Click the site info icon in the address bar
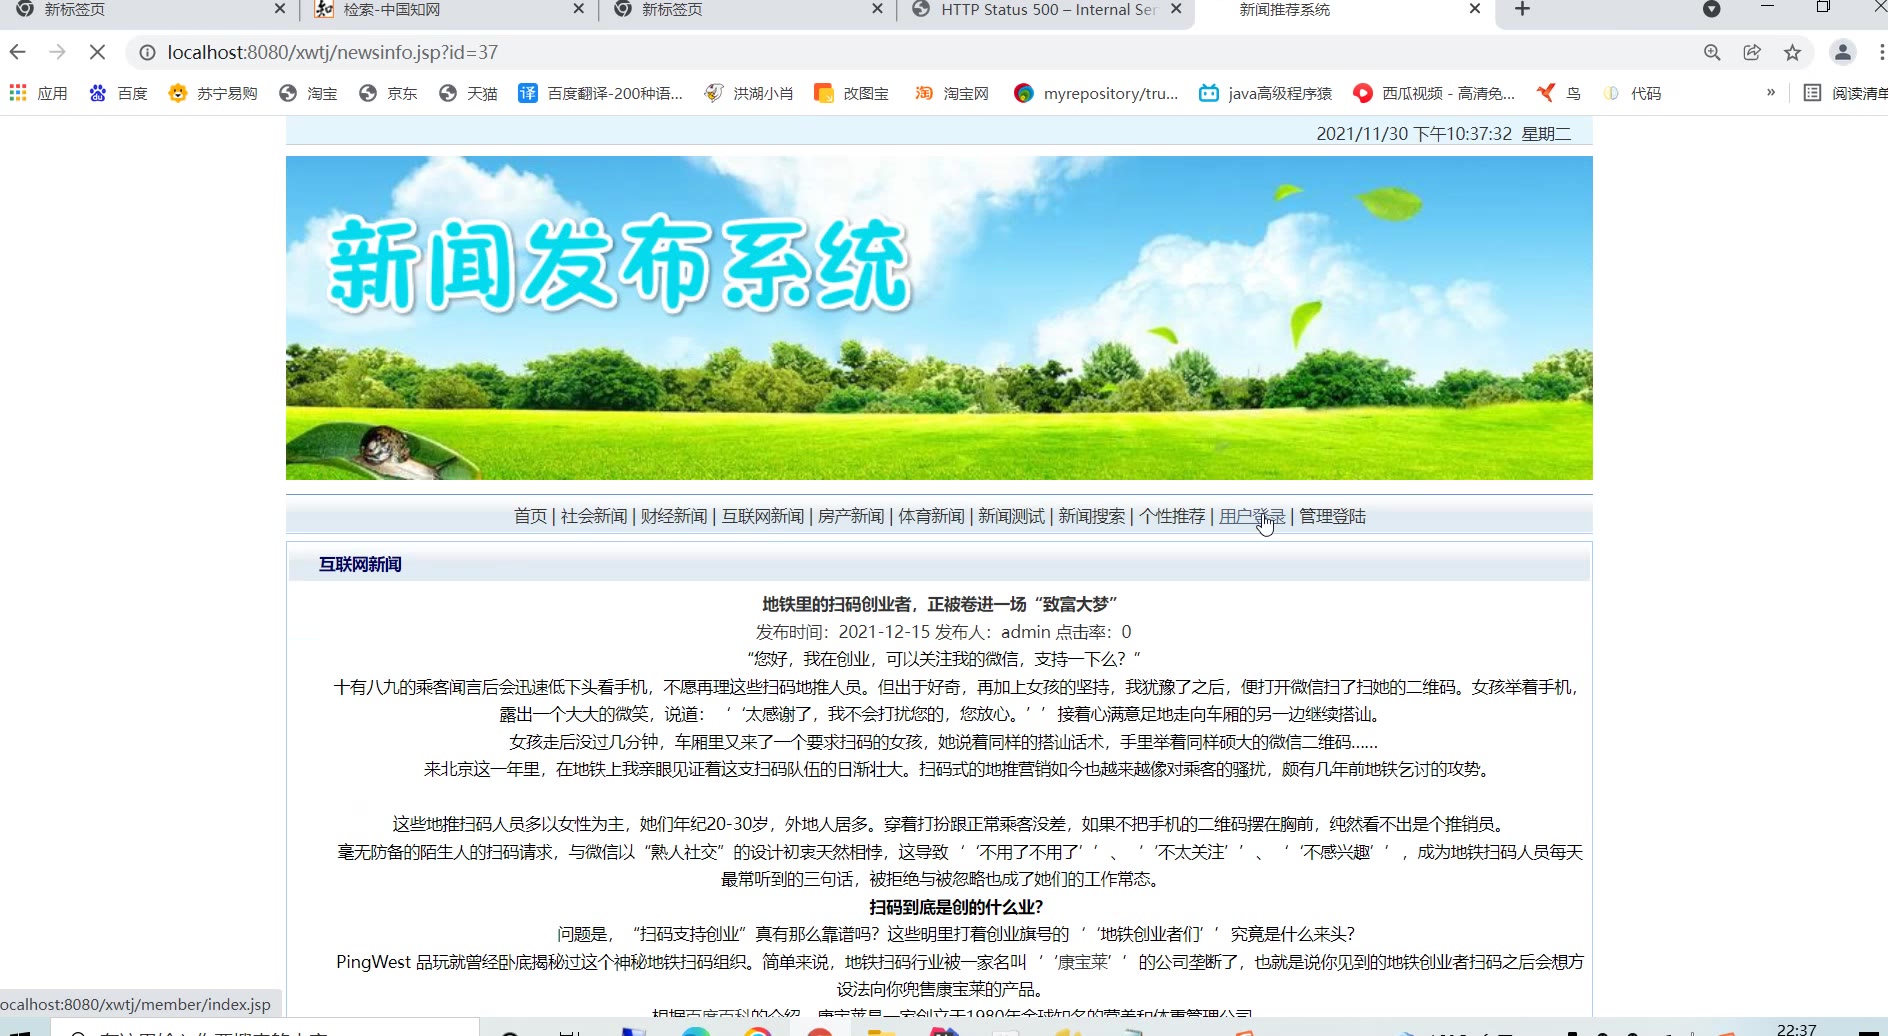1888x1036 pixels. [147, 52]
